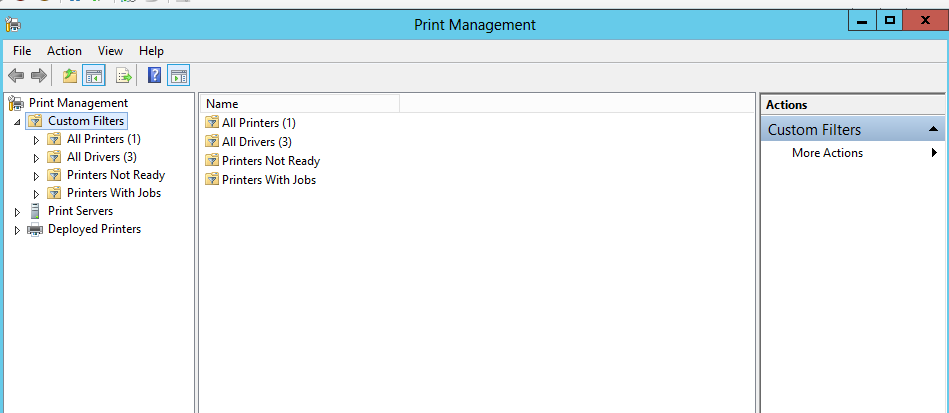Select Printers With Jobs label in tree
The image size is (949, 413).
coord(114,194)
